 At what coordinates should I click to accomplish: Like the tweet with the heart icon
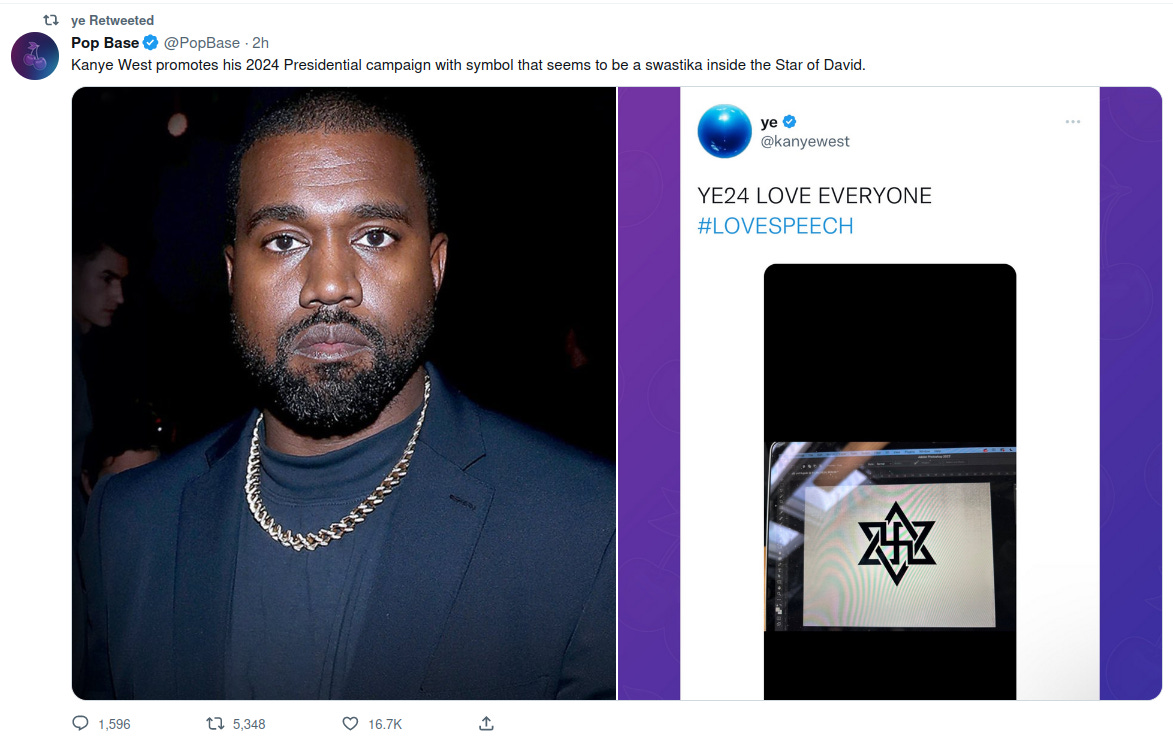click(x=350, y=724)
